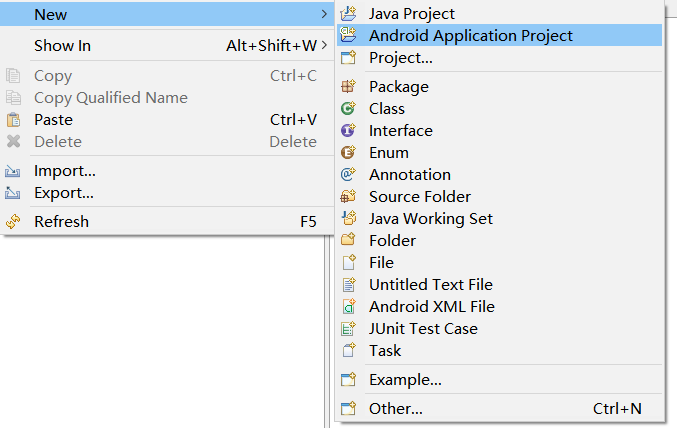The image size is (677, 428).
Task: Open Other... wizard entry
Action: click(x=396, y=409)
